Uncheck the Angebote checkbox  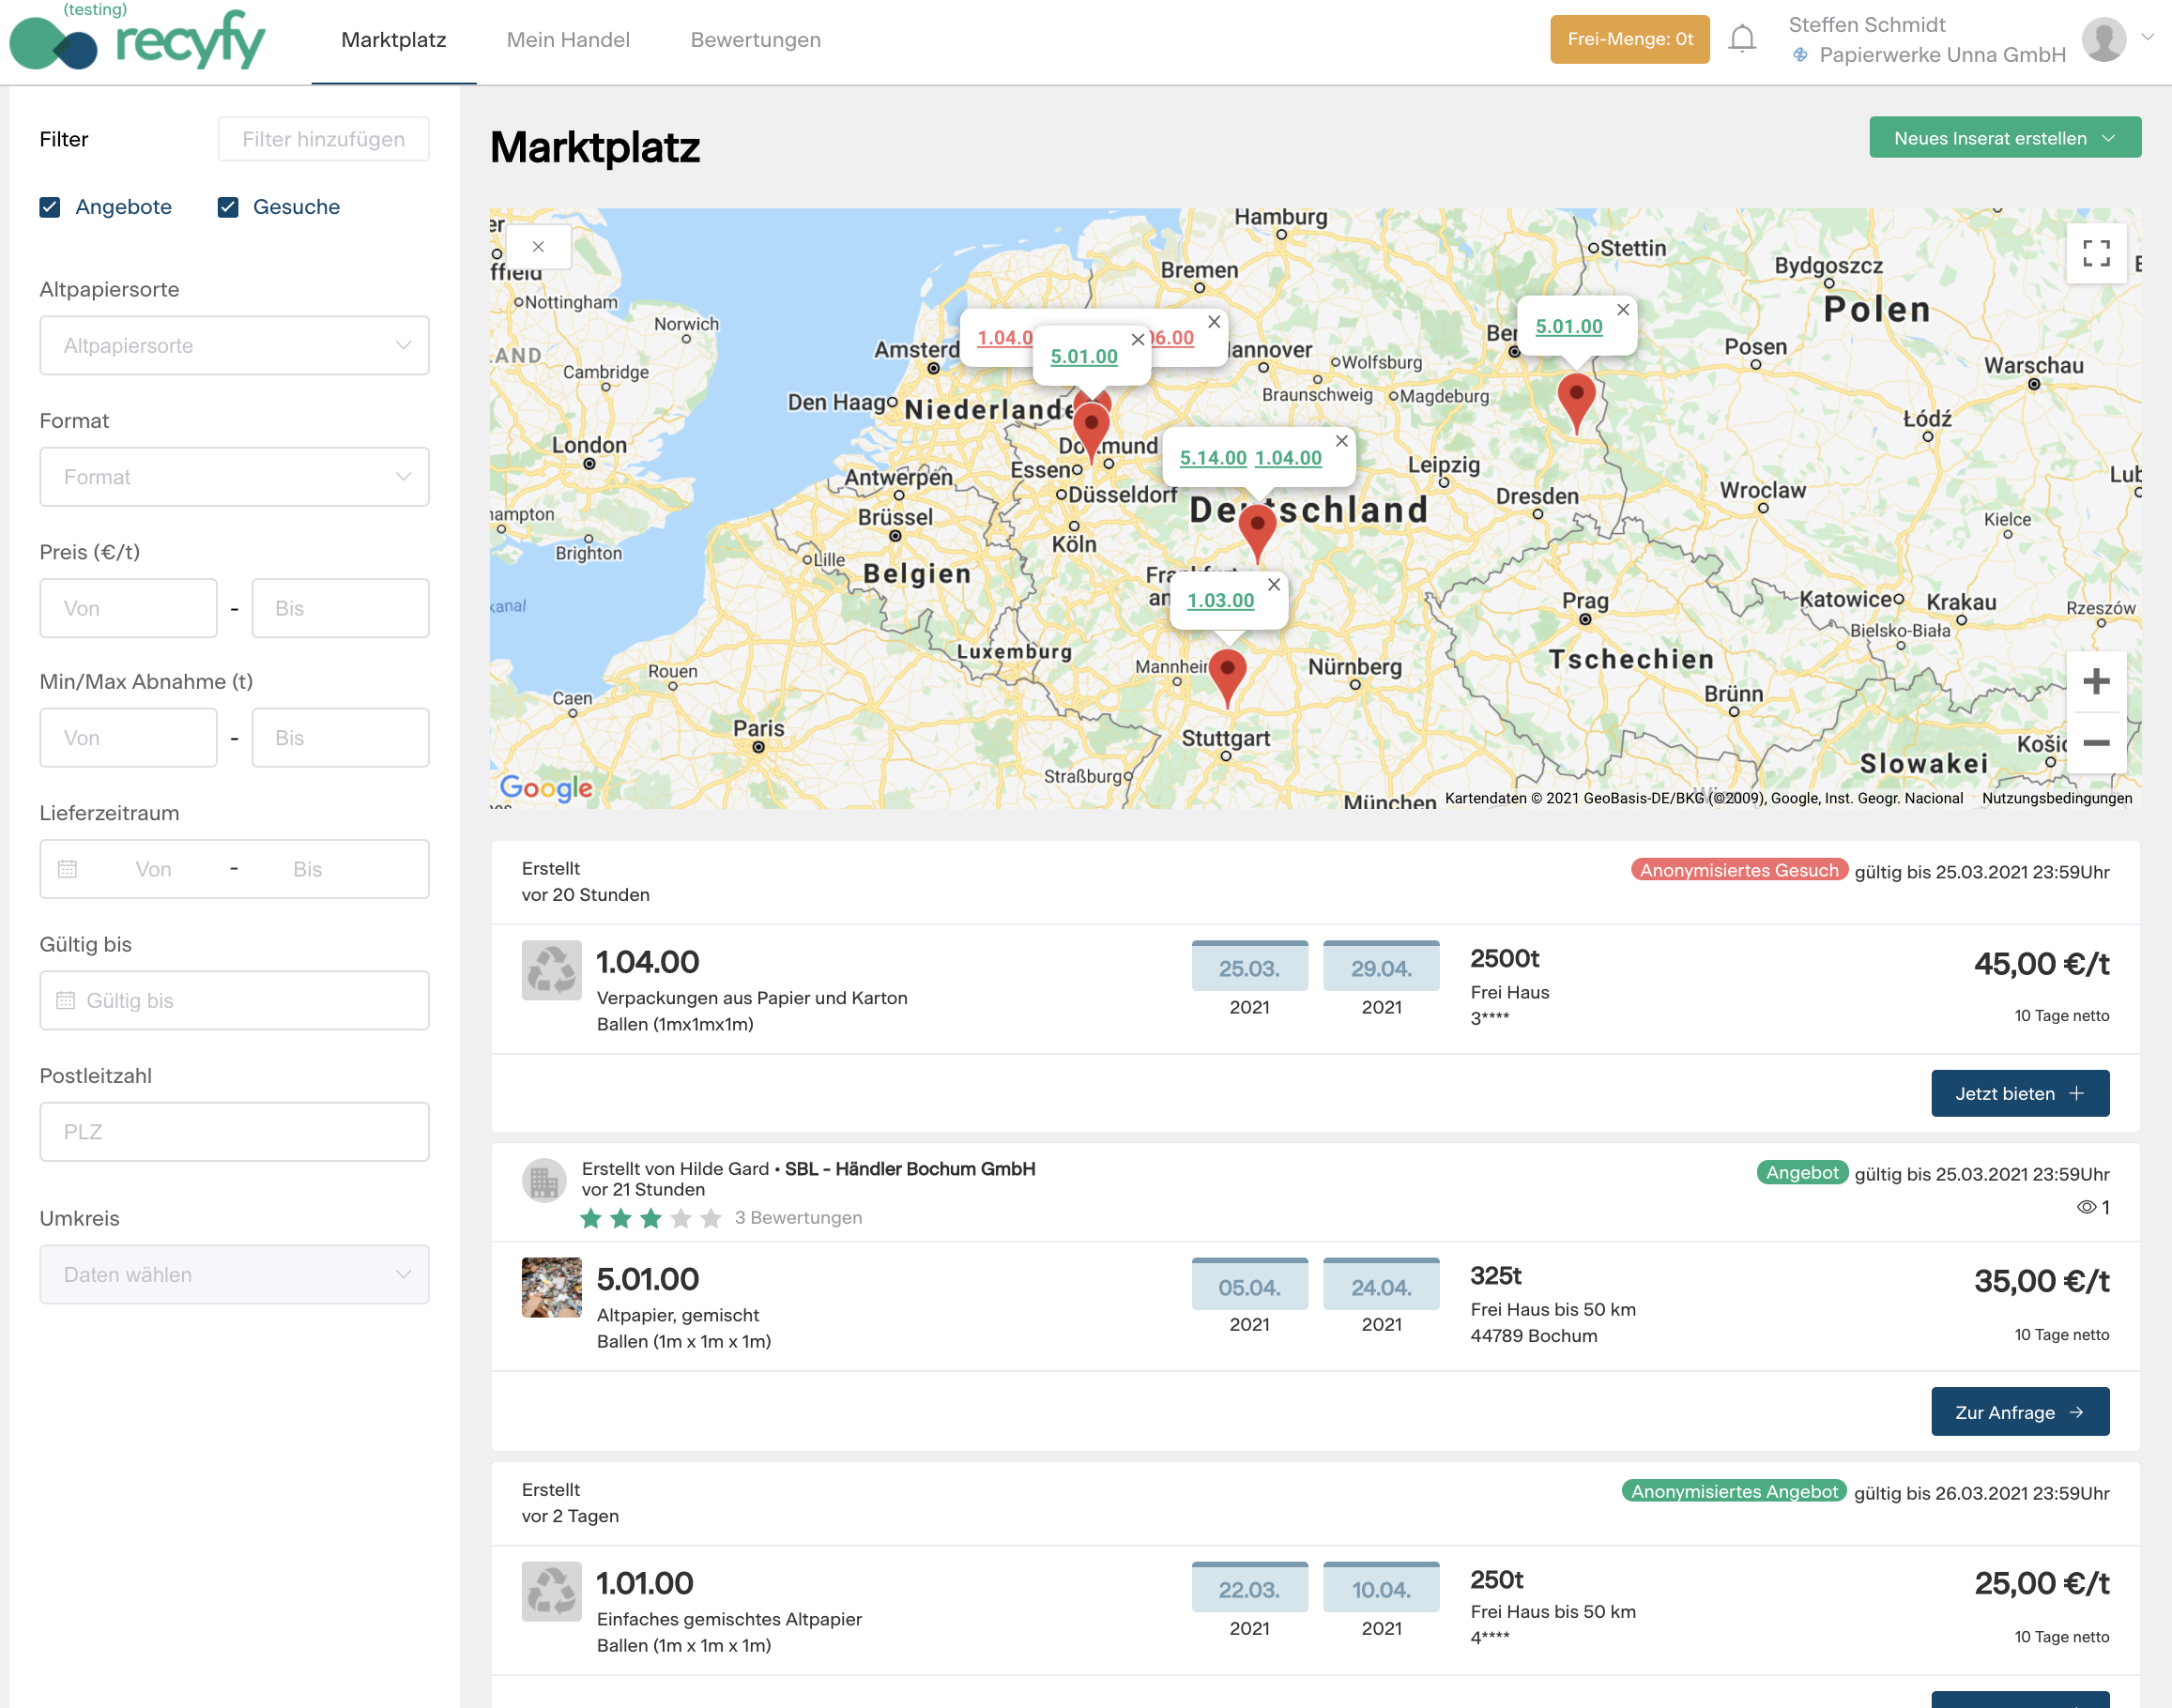(x=50, y=207)
